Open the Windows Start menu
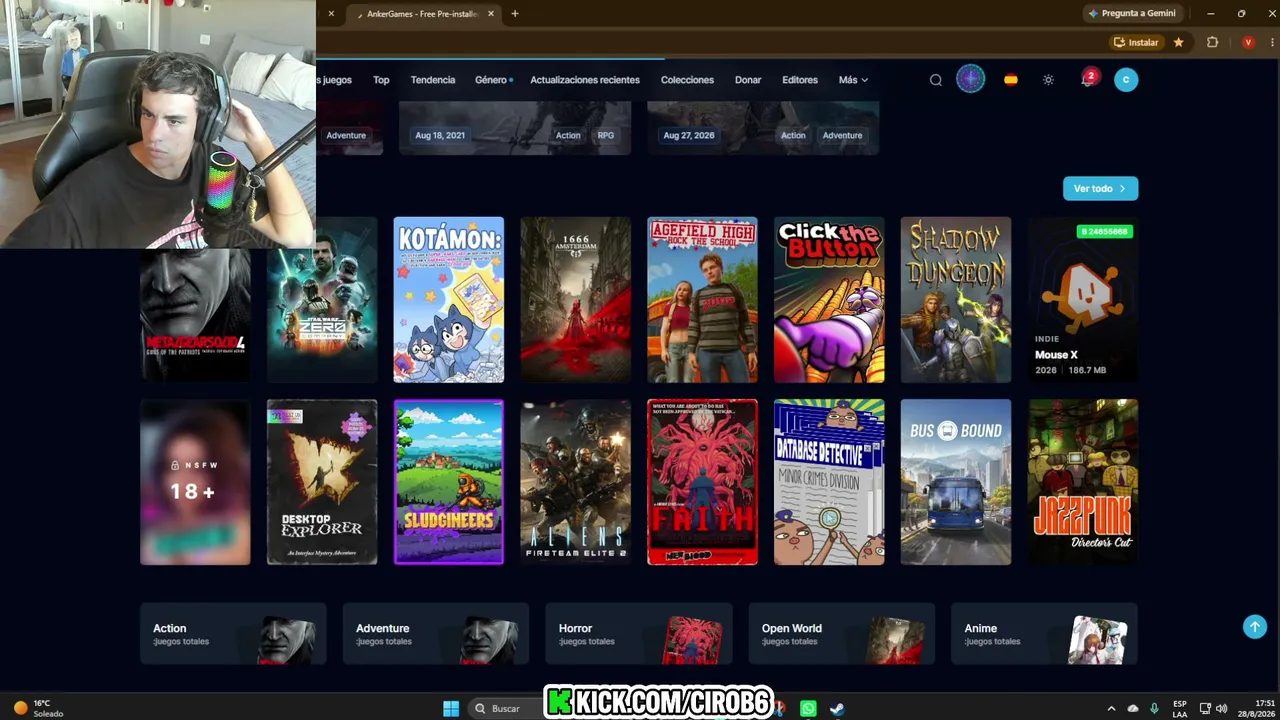The width and height of the screenshot is (1280, 720). click(x=451, y=709)
